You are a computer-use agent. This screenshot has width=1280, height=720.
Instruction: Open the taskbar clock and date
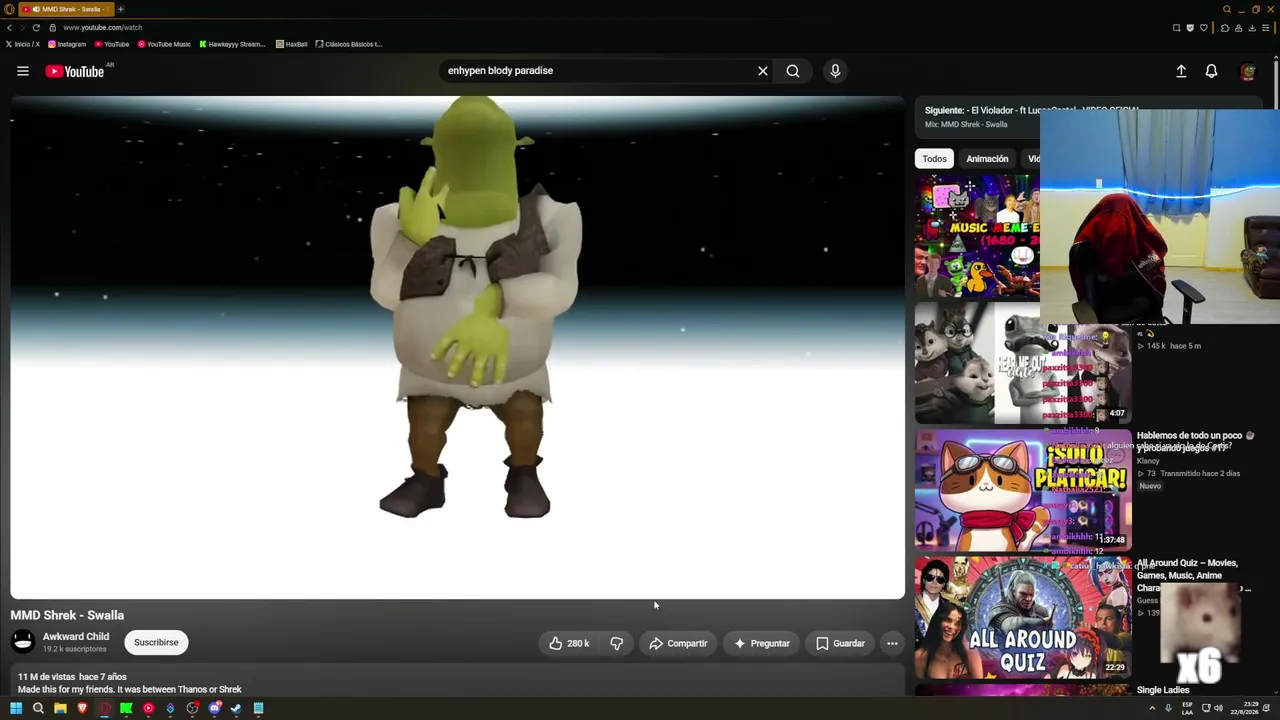[x=1245, y=709]
